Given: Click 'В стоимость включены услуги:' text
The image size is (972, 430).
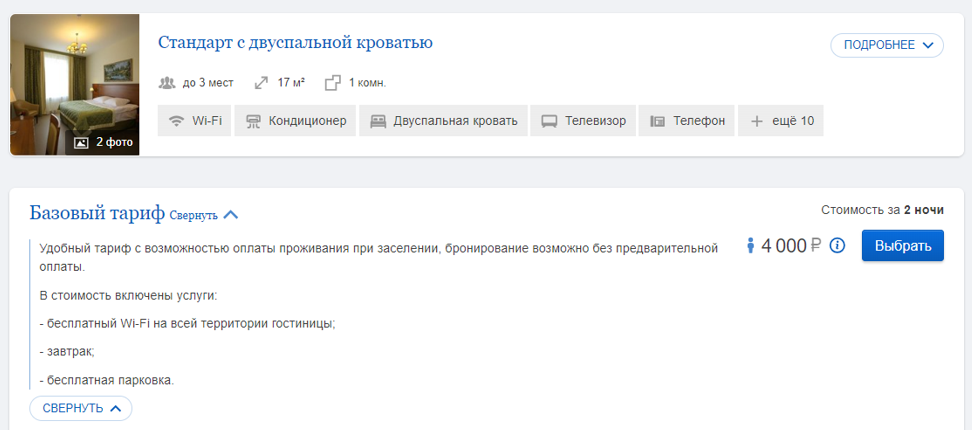Looking at the screenshot, I should [129, 295].
